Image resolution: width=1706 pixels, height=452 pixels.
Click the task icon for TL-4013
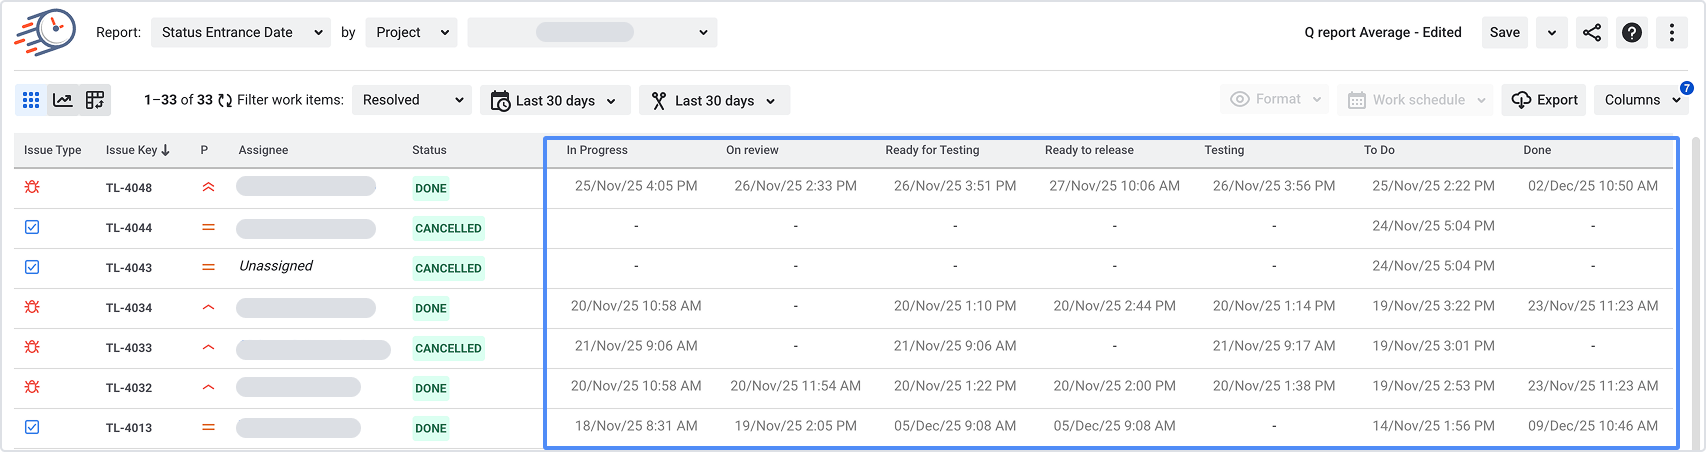[x=32, y=427]
